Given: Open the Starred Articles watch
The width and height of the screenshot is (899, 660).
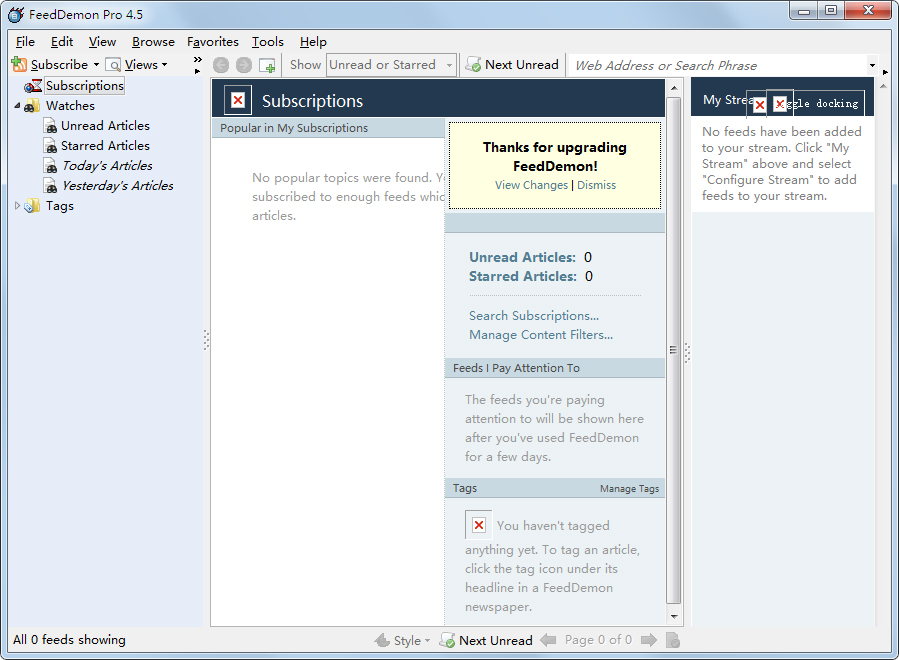Looking at the screenshot, I should [105, 146].
